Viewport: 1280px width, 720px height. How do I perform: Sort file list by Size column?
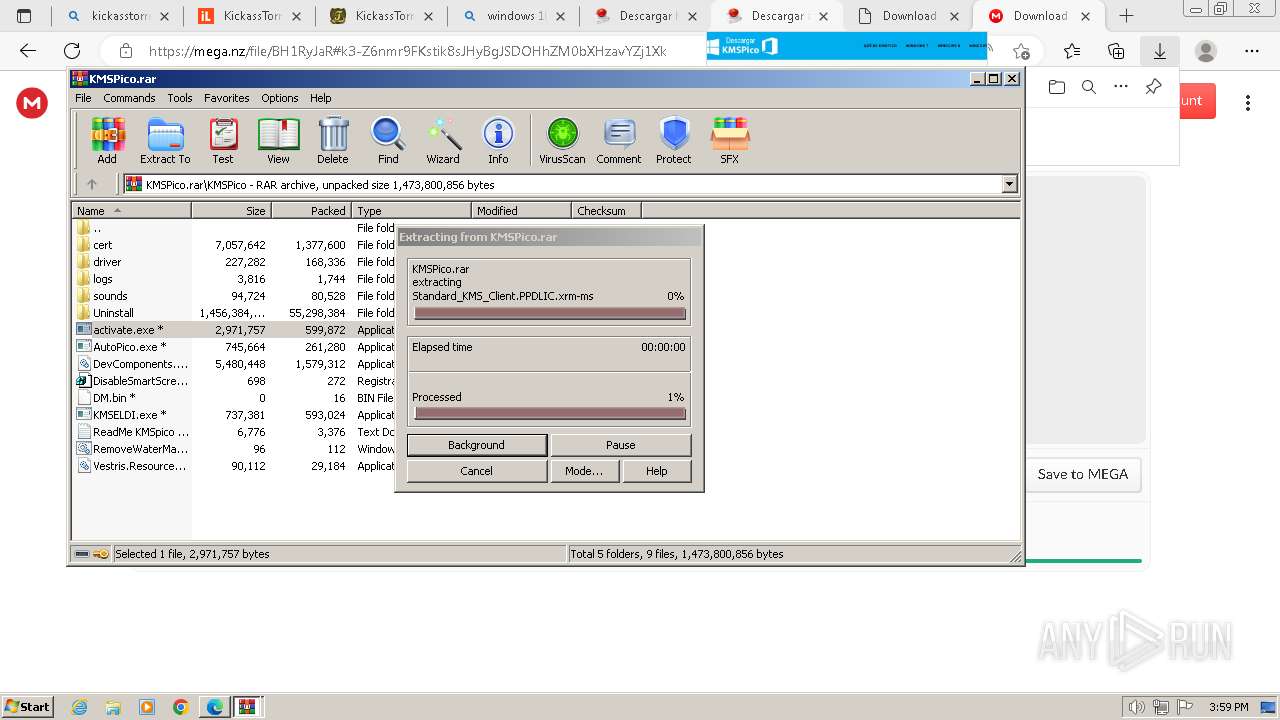231,210
